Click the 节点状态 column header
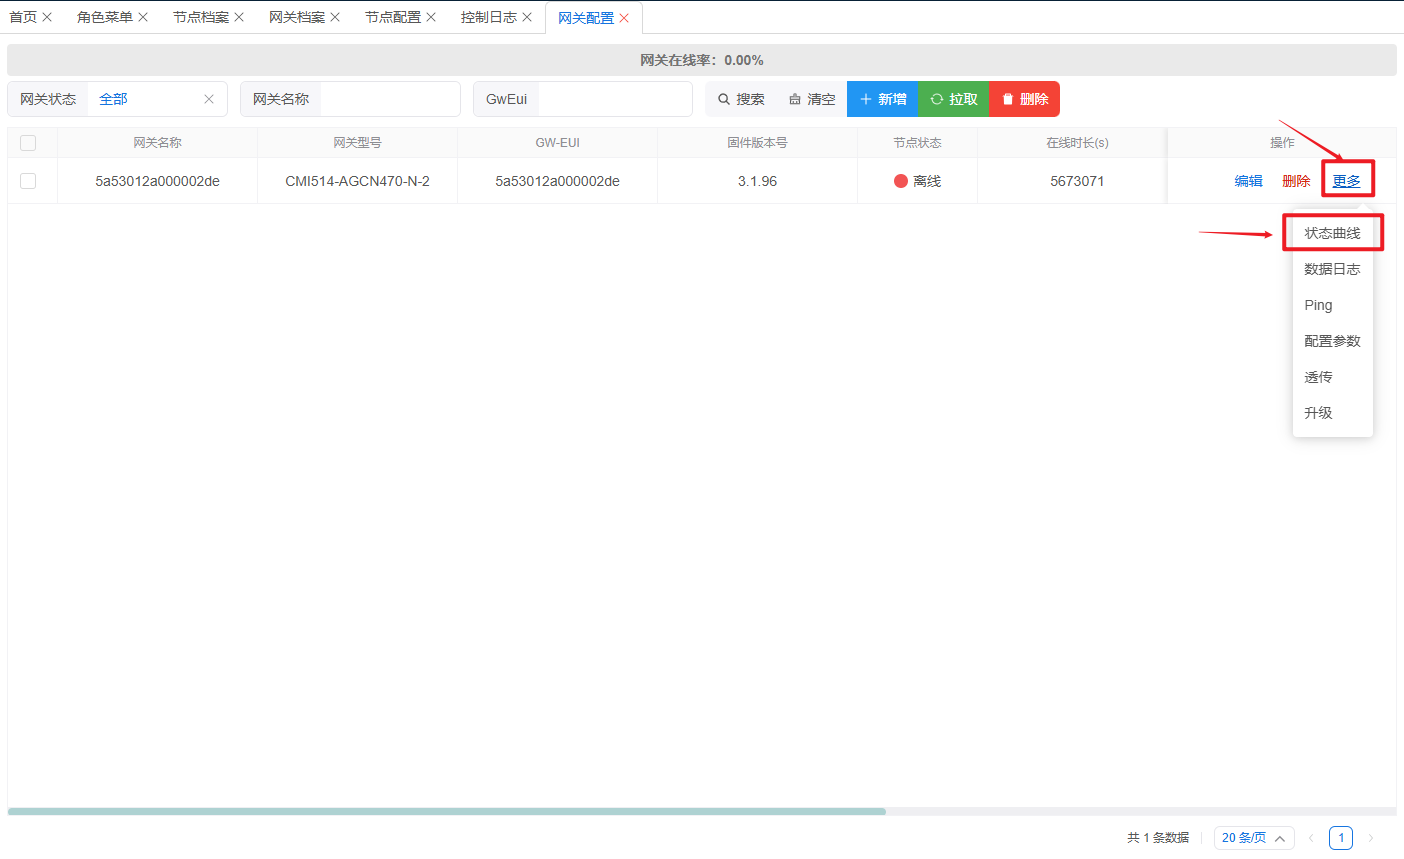 coord(918,143)
